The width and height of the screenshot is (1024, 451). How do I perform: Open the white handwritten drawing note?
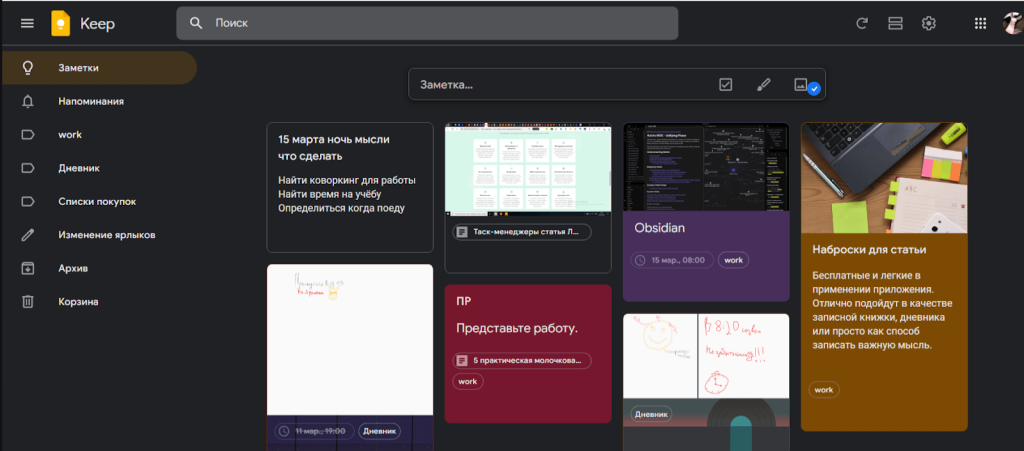point(350,339)
